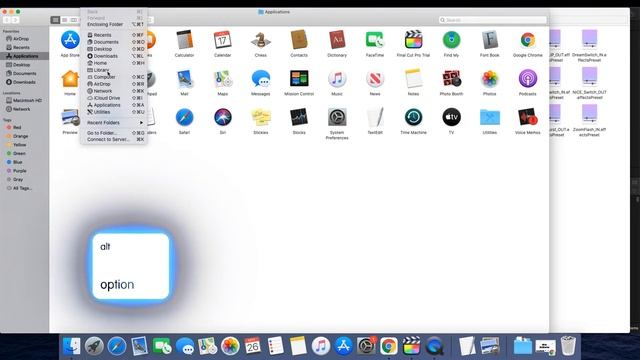Screen dimensions: 640x360
Task: Click the Finder back navigation button
Action: pyautogui.click(x=7, y=20)
